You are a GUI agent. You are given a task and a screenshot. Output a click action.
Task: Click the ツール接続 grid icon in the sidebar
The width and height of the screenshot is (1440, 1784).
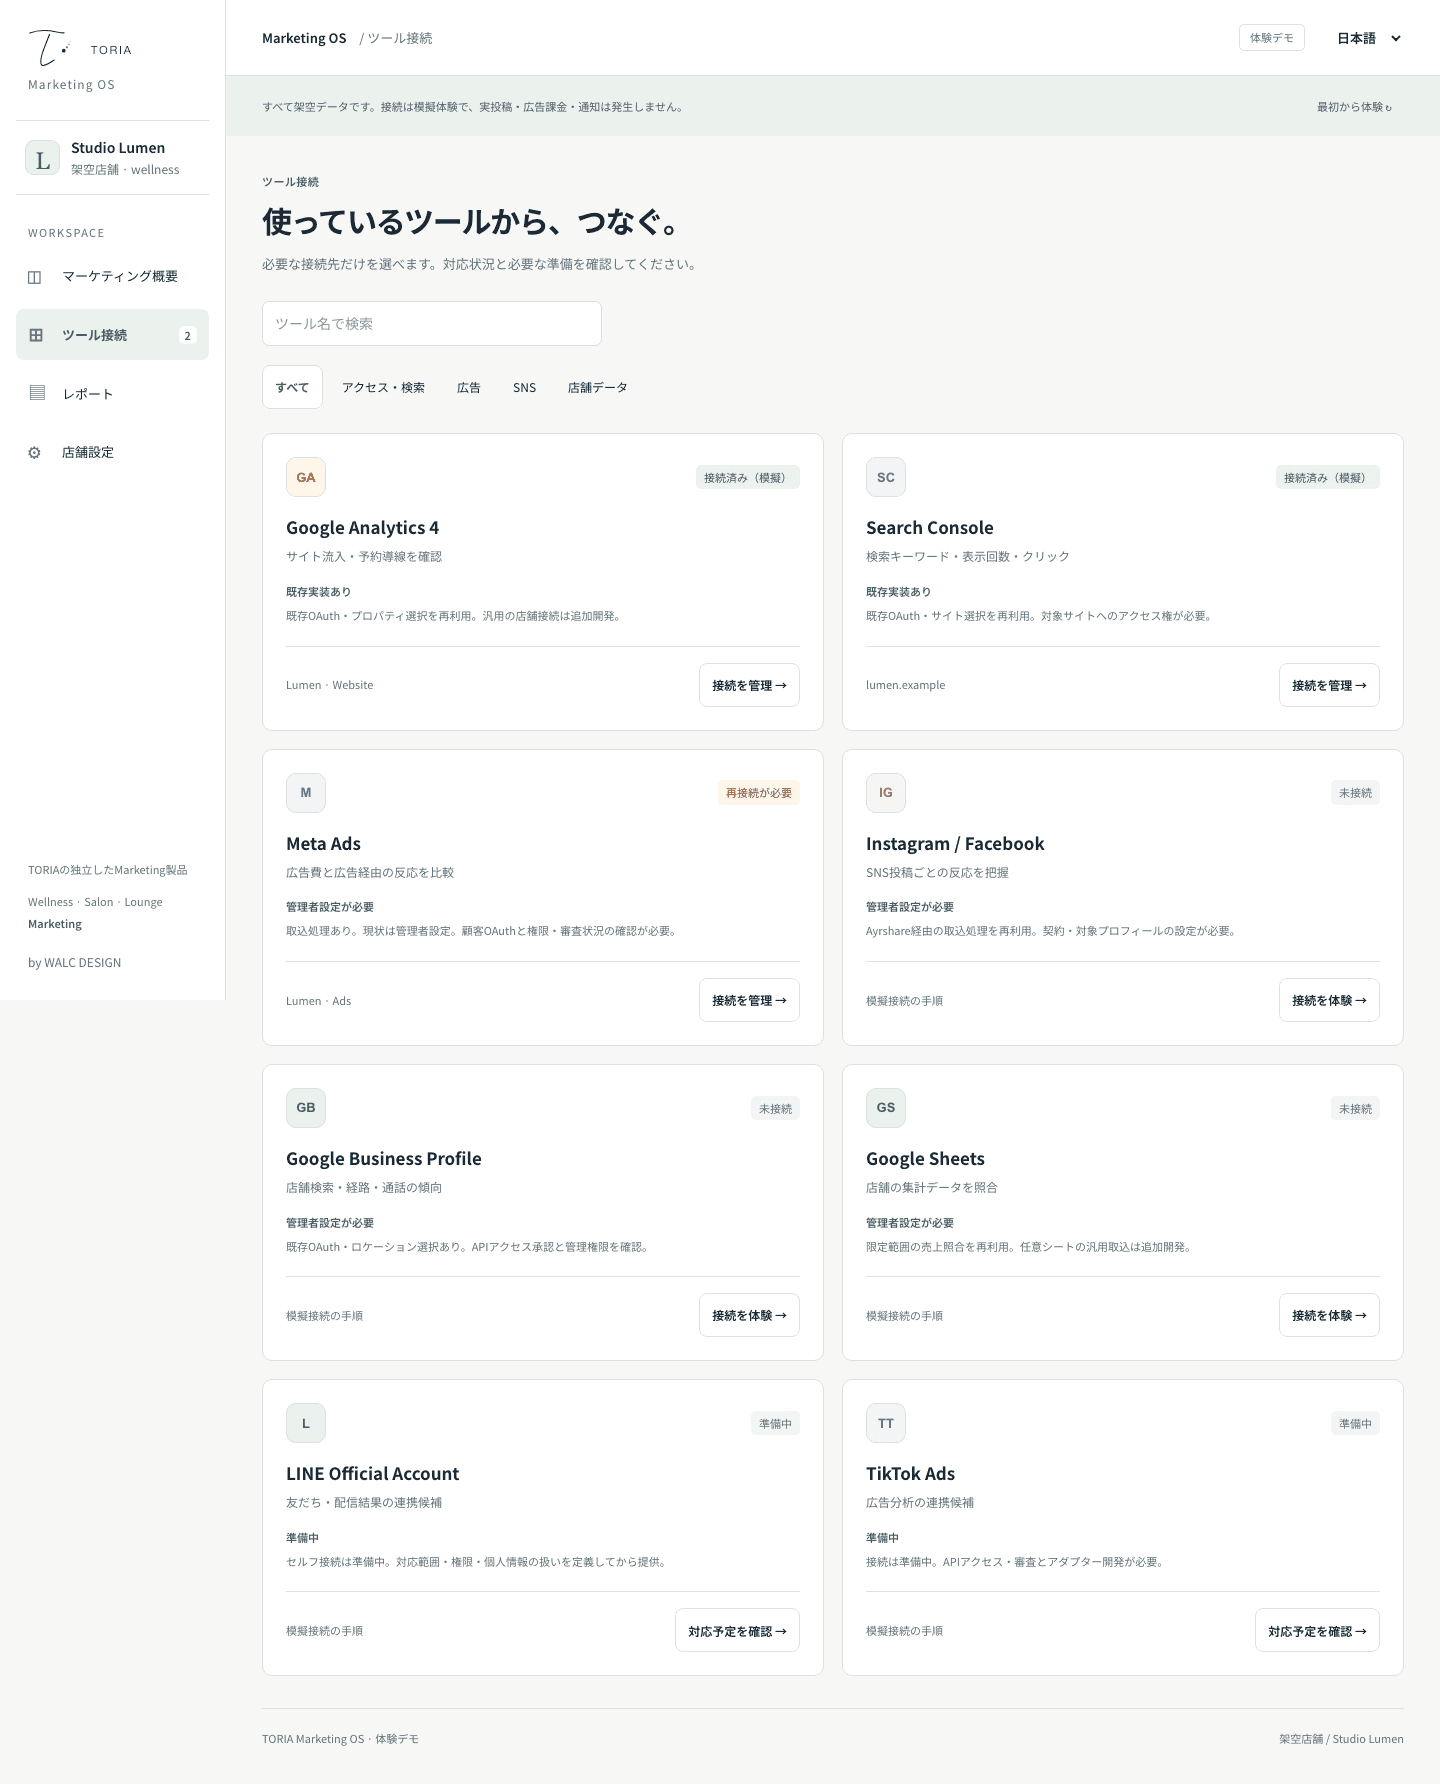(36, 335)
